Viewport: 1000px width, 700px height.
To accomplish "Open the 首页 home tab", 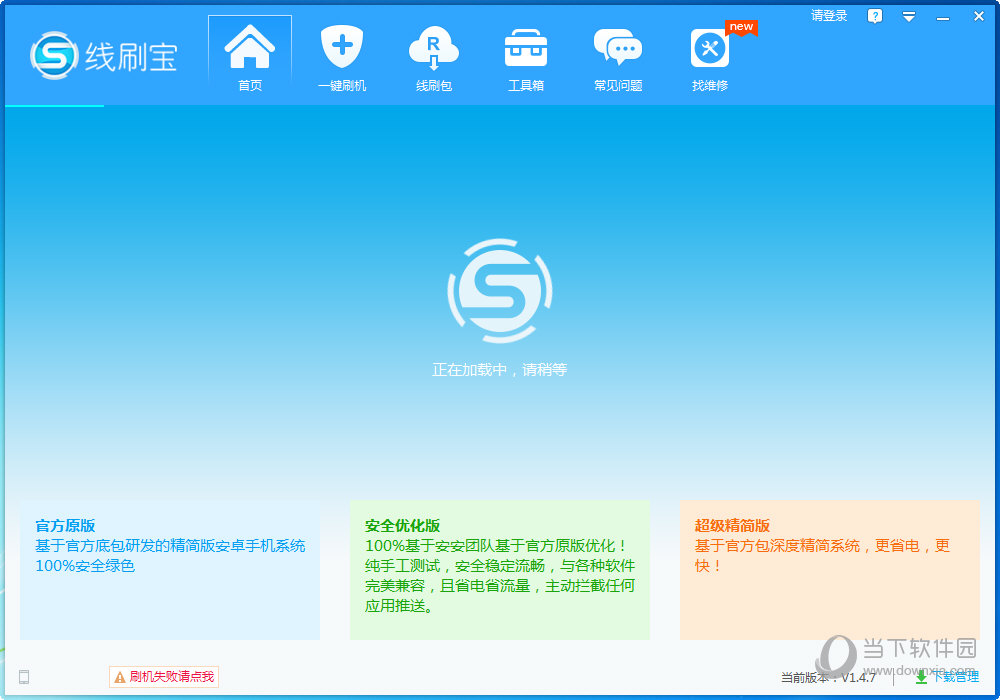I will point(250,59).
